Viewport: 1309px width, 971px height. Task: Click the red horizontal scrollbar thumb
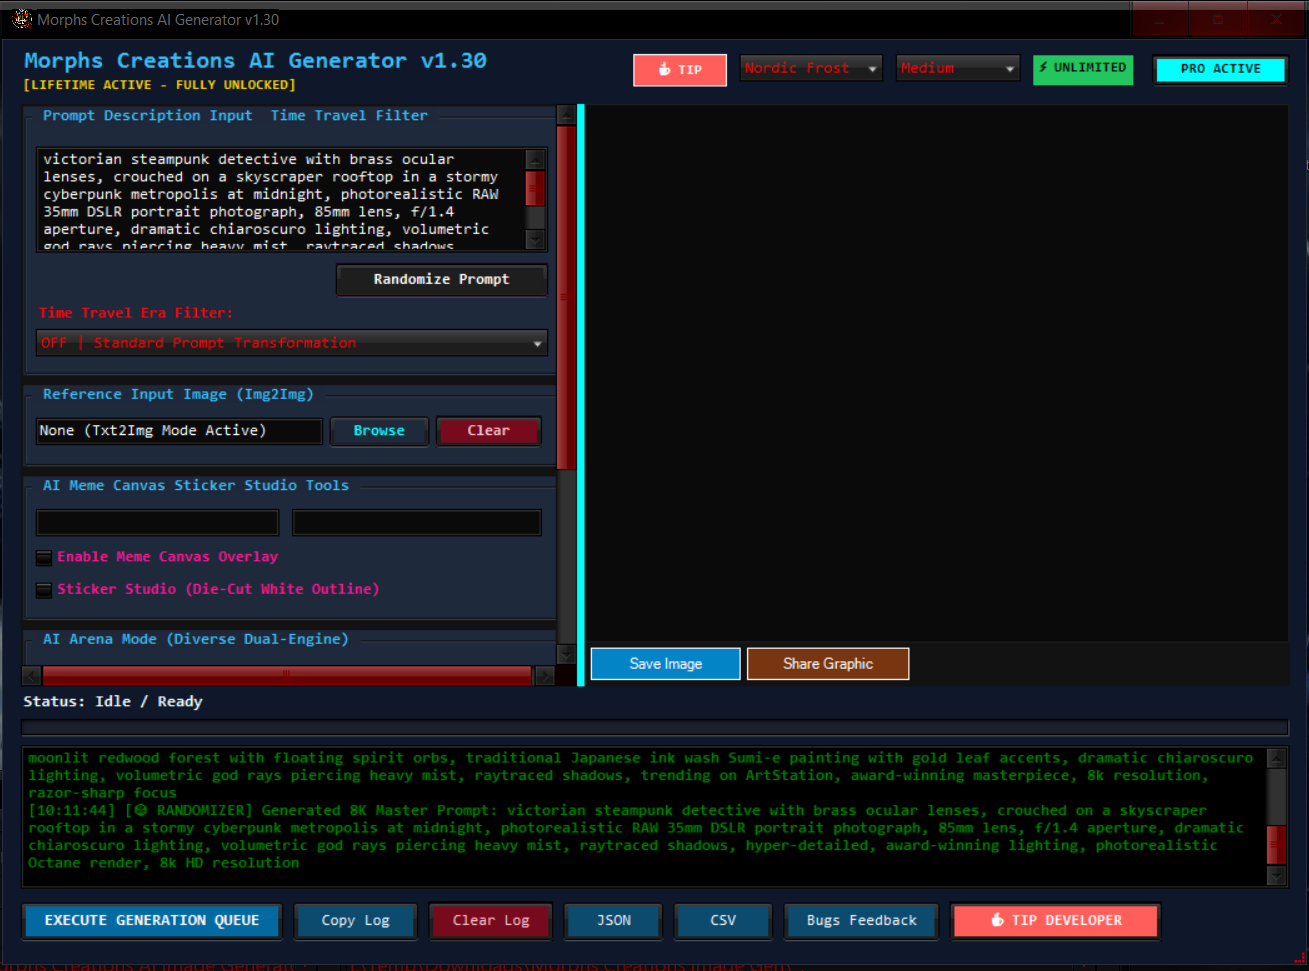point(287,676)
